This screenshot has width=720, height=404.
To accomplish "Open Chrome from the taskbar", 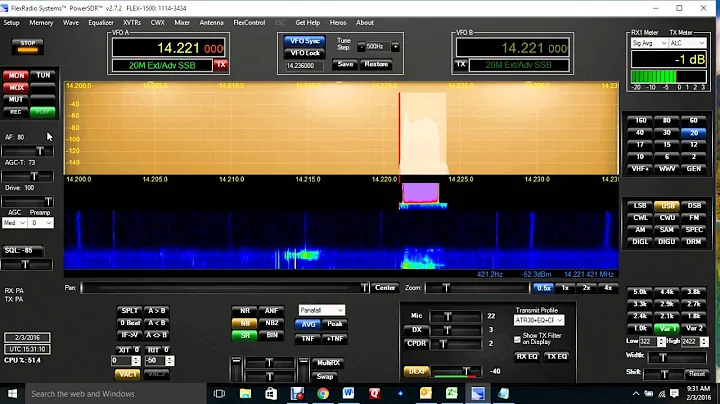I will coord(323,393).
